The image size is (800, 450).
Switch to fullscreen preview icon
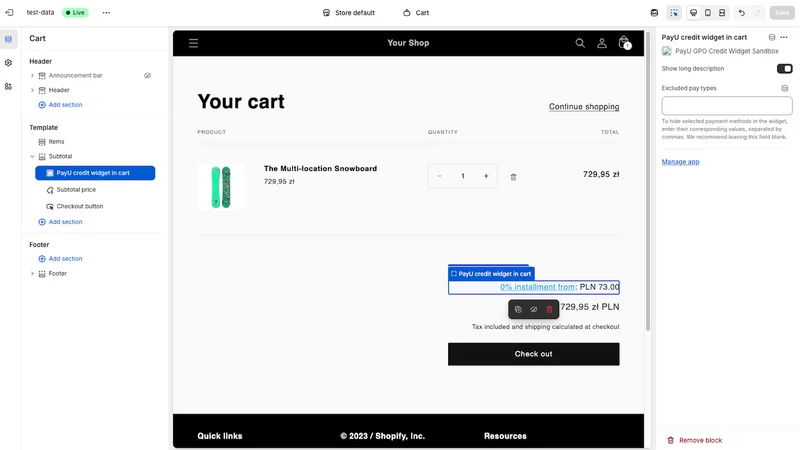[x=722, y=13]
